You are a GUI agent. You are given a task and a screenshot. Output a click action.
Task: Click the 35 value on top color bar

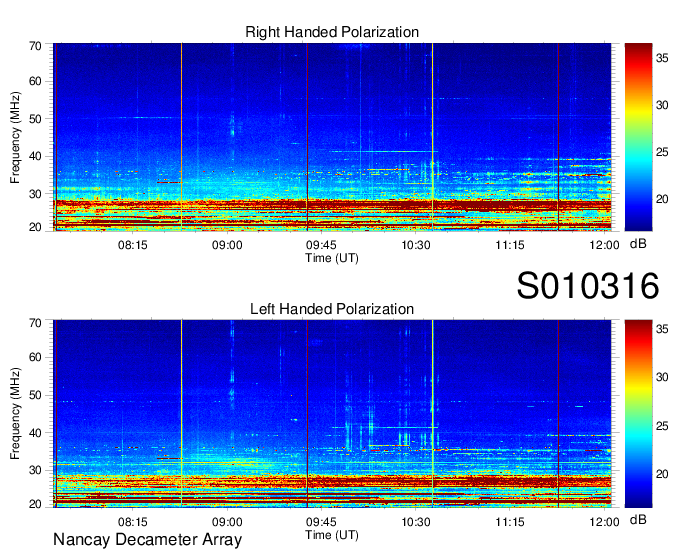pyautogui.click(x=662, y=58)
